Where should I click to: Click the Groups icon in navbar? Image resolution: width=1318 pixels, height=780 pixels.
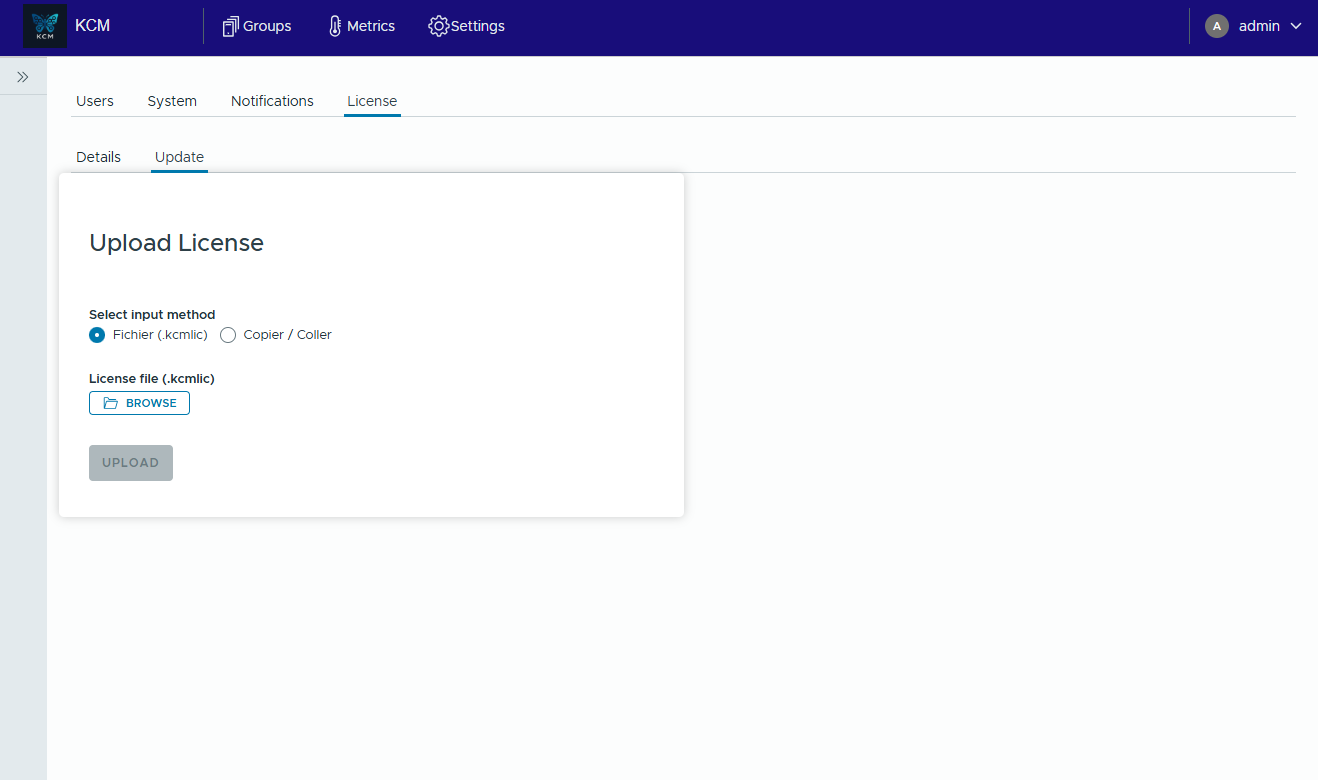tap(231, 27)
